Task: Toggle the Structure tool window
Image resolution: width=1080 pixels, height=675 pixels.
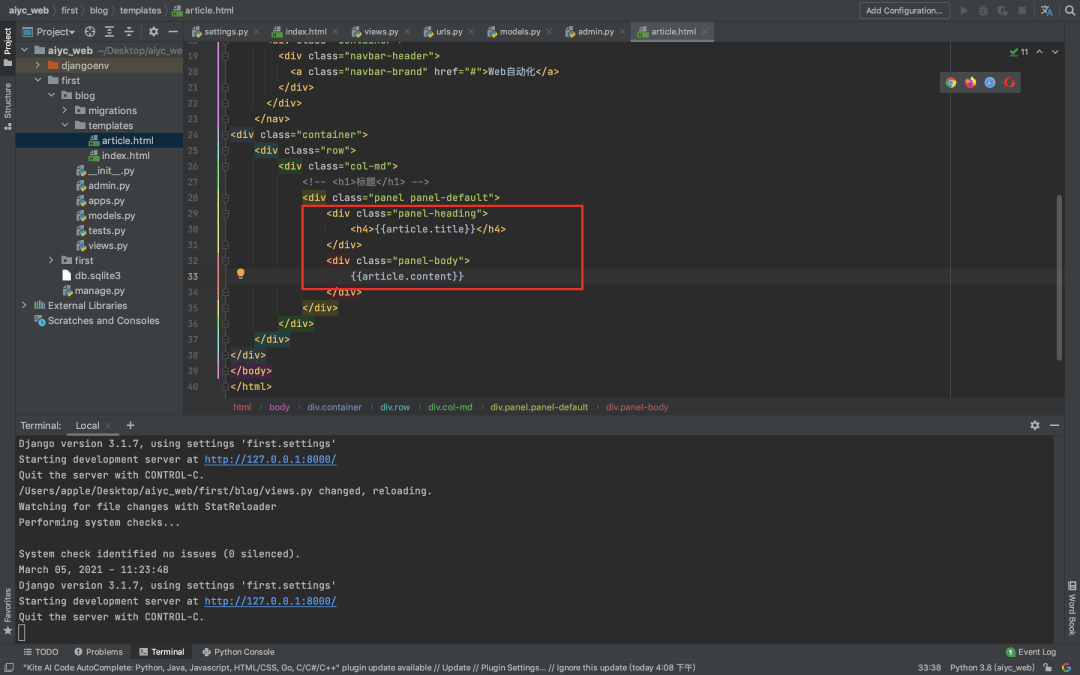Action: (7, 102)
